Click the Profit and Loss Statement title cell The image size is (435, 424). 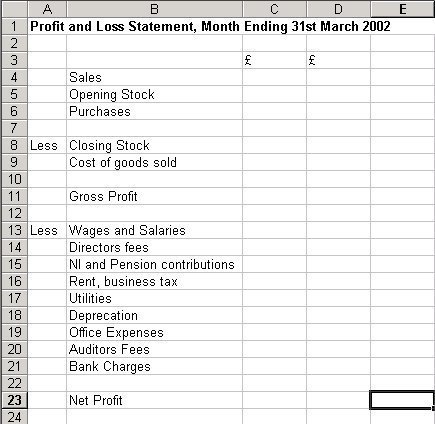point(210,26)
